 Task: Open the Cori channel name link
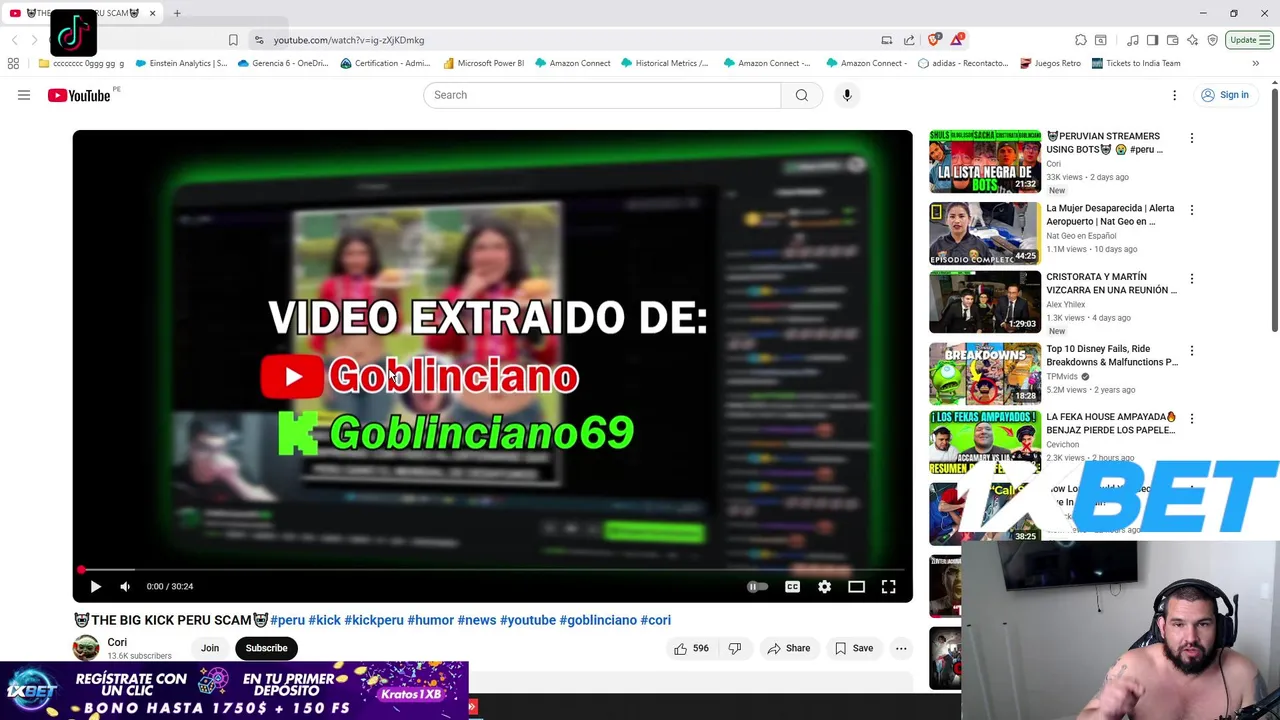click(117, 642)
